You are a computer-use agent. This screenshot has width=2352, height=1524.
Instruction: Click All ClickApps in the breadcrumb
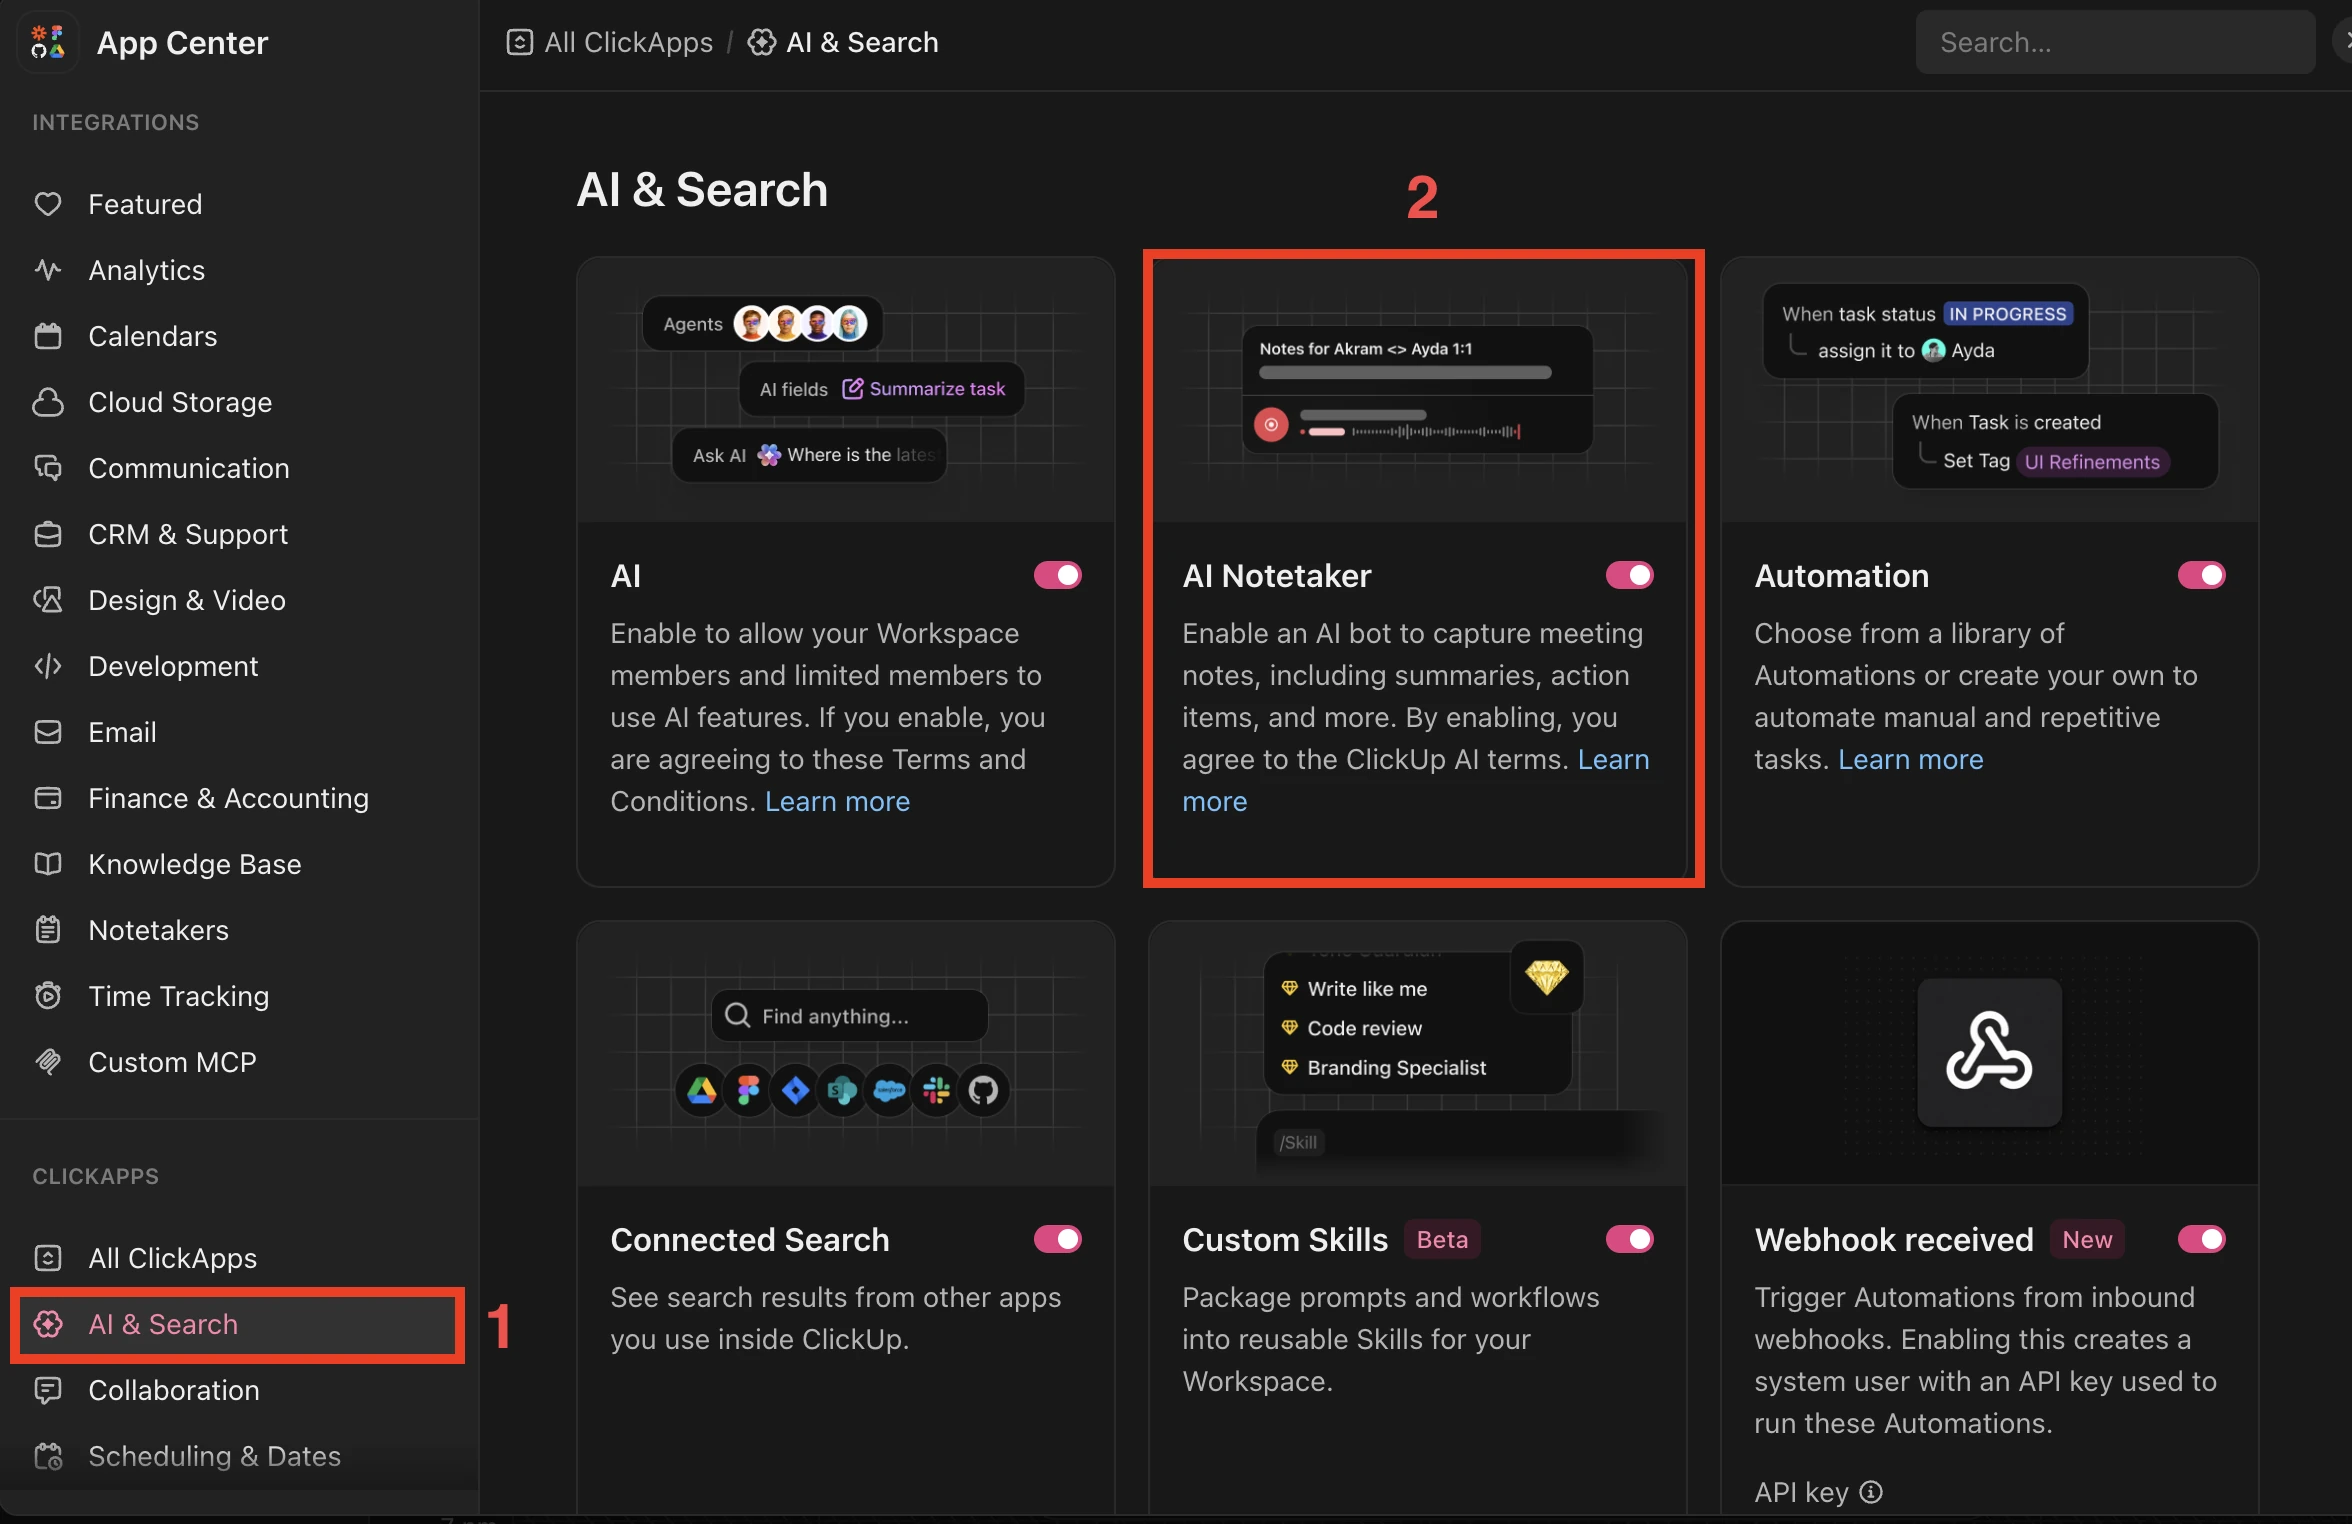610,42
